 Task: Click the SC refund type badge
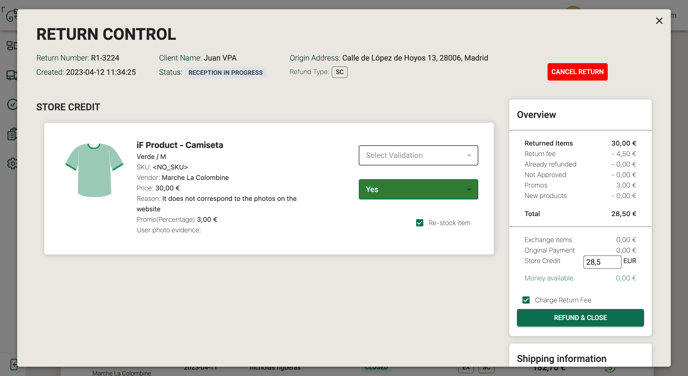click(340, 72)
